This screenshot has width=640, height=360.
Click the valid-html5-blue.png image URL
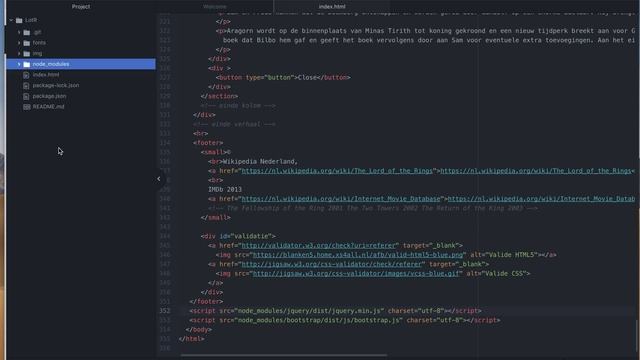pyautogui.click(x=358, y=255)
